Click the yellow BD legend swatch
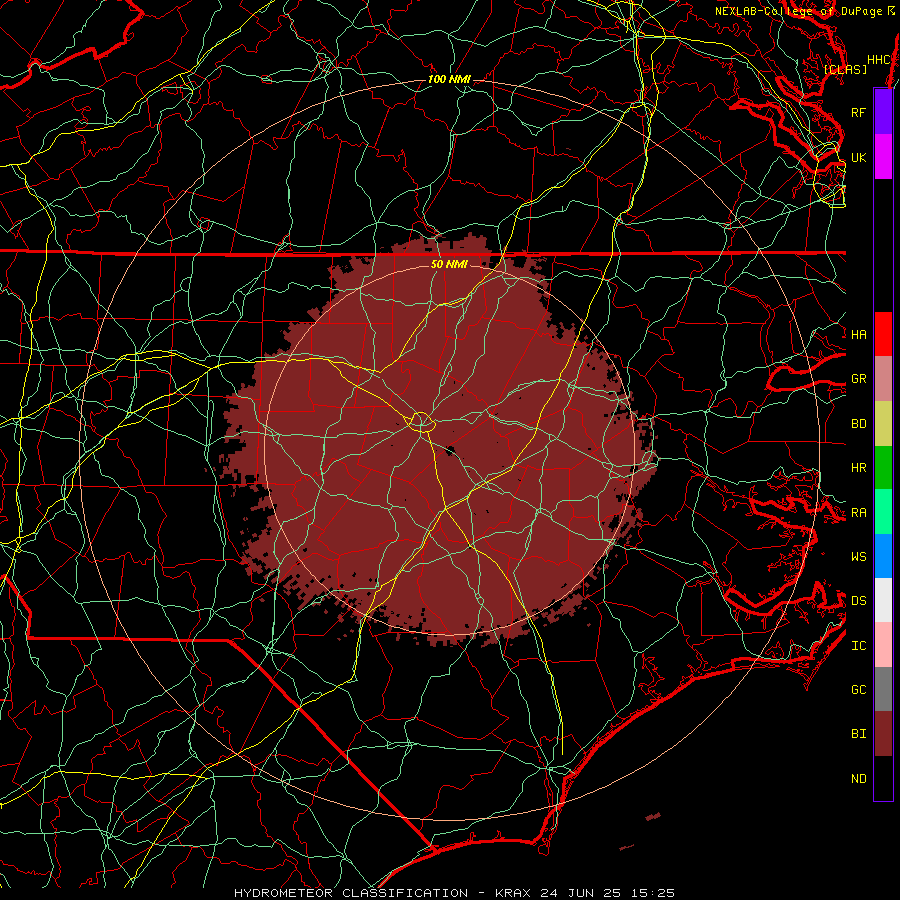900x900 pixels. point(883,423)
